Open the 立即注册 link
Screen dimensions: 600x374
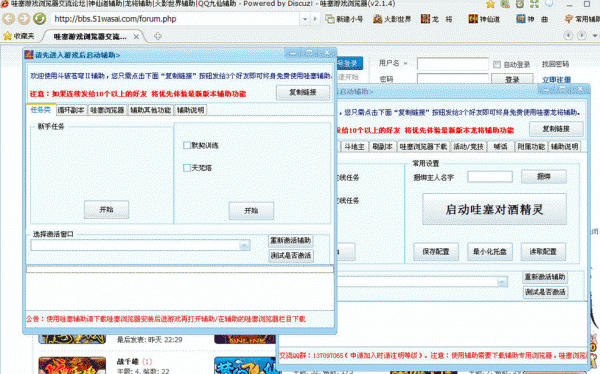(556, 80)
